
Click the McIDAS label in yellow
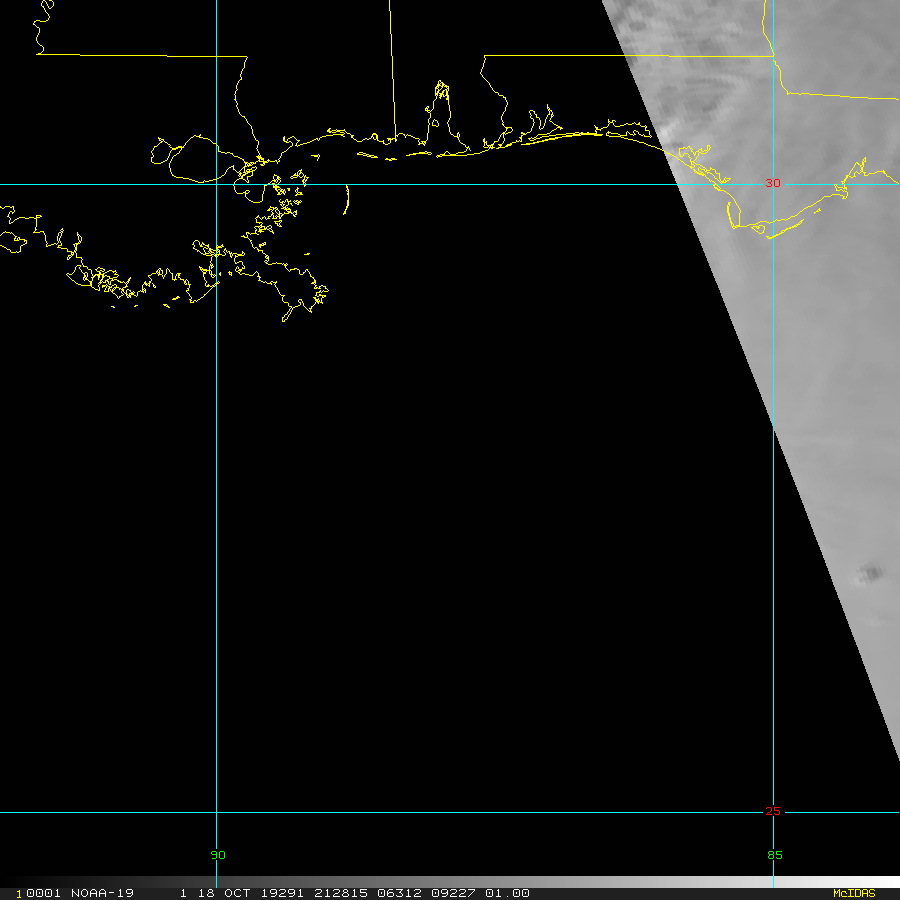click(x=854, y=893)
